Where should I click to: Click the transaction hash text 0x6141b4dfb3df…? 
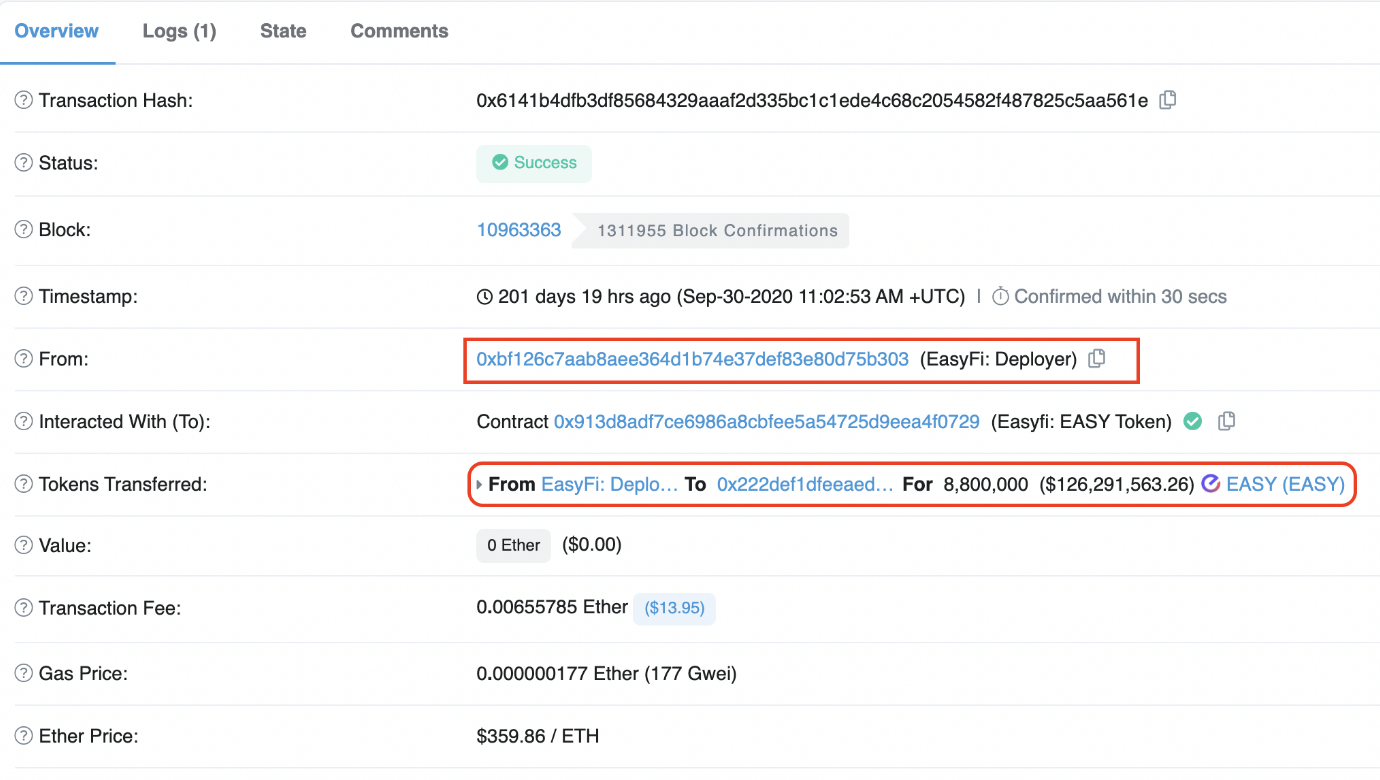click(x=812, y=100)
